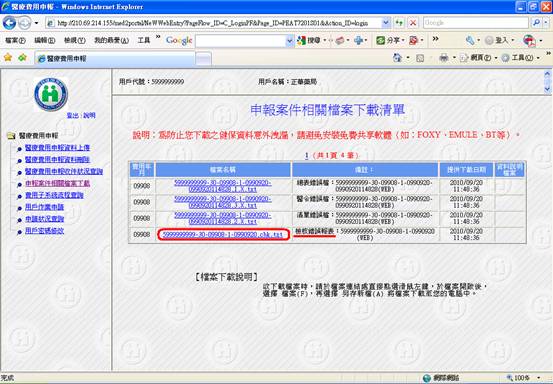Viewport: 553px width, 384px height.
Task: Click the Home icon in the command bar
Action: (x=397, y=58)
